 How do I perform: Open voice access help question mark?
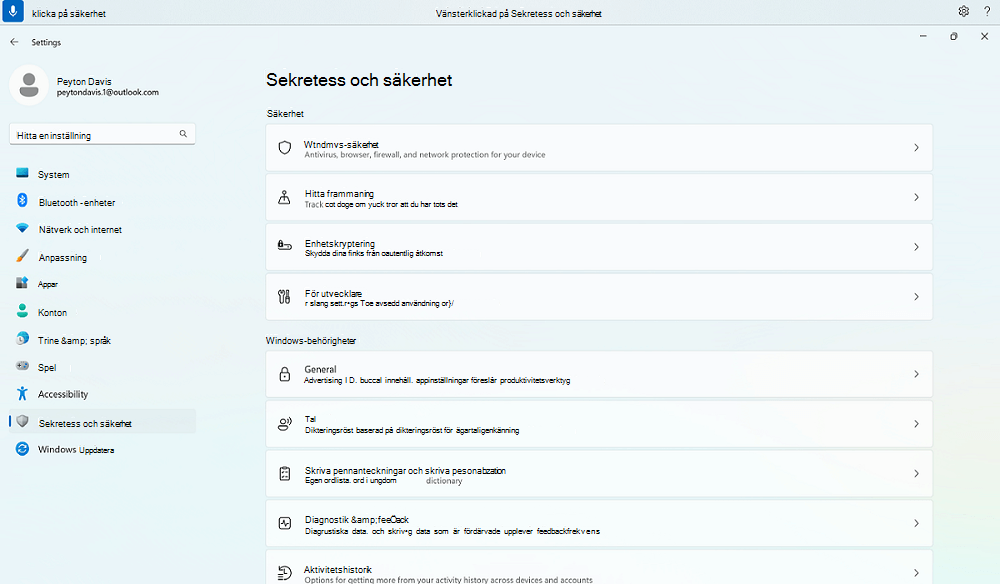987,11
